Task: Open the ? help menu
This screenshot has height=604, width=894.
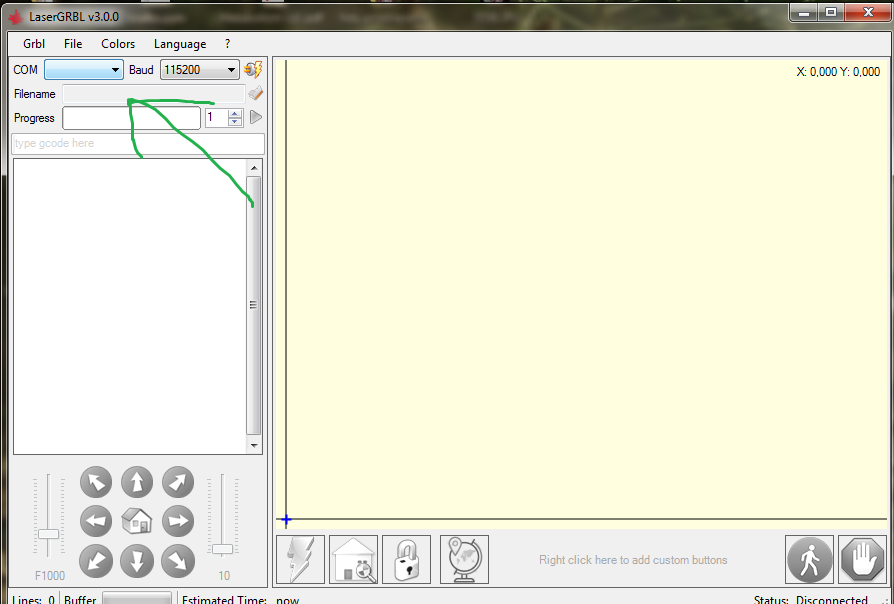Action: pyautogui.click(x=227, y=44)
